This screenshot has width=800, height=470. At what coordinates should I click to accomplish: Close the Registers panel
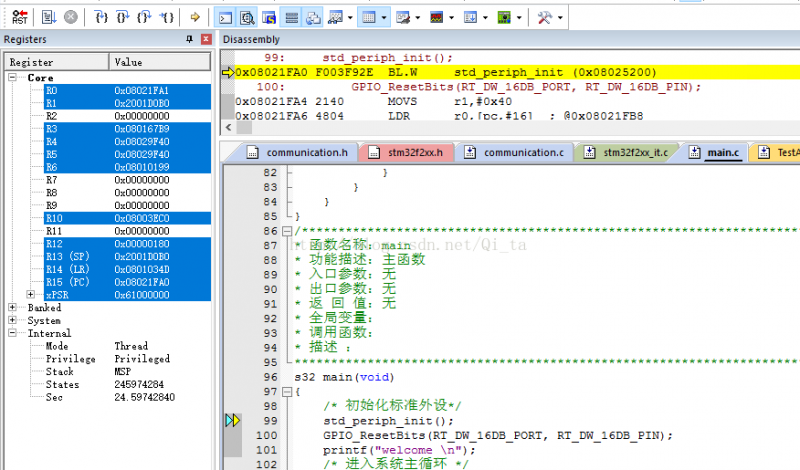[206, 39]
